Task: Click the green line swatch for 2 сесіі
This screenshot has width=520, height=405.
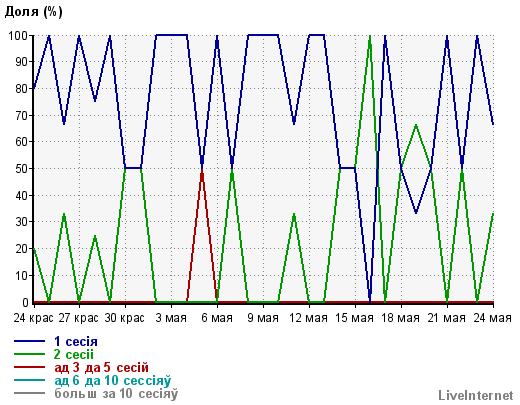Action: click(x=29, y=354)
